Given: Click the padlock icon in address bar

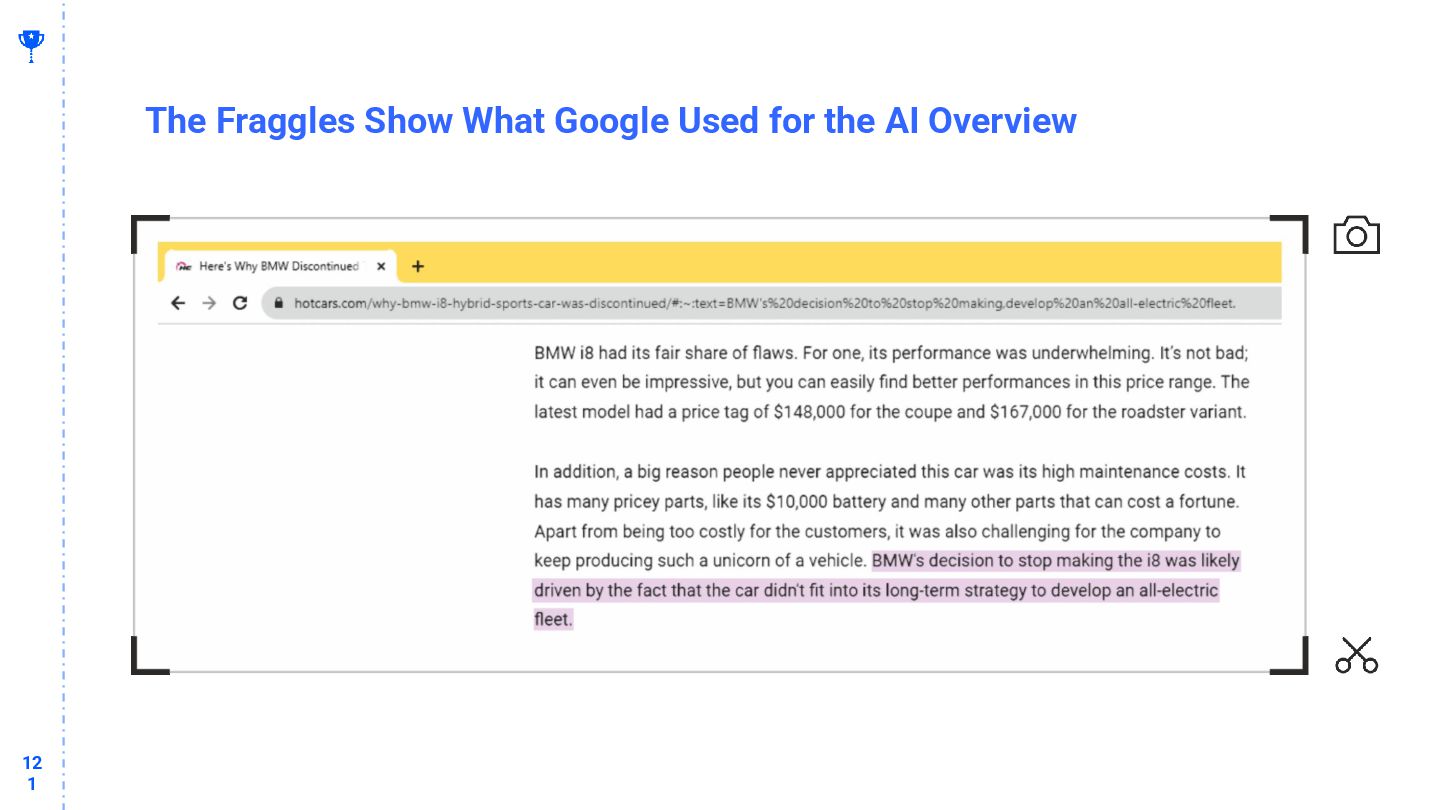Looking at the screenshot, I should [279, 303].
